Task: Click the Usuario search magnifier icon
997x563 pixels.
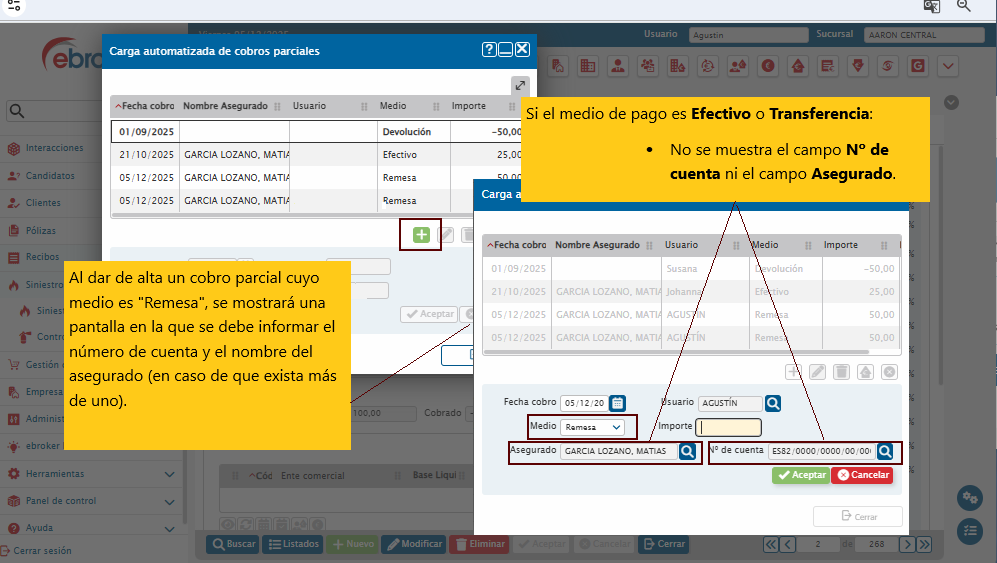Action: pos(773,403)
